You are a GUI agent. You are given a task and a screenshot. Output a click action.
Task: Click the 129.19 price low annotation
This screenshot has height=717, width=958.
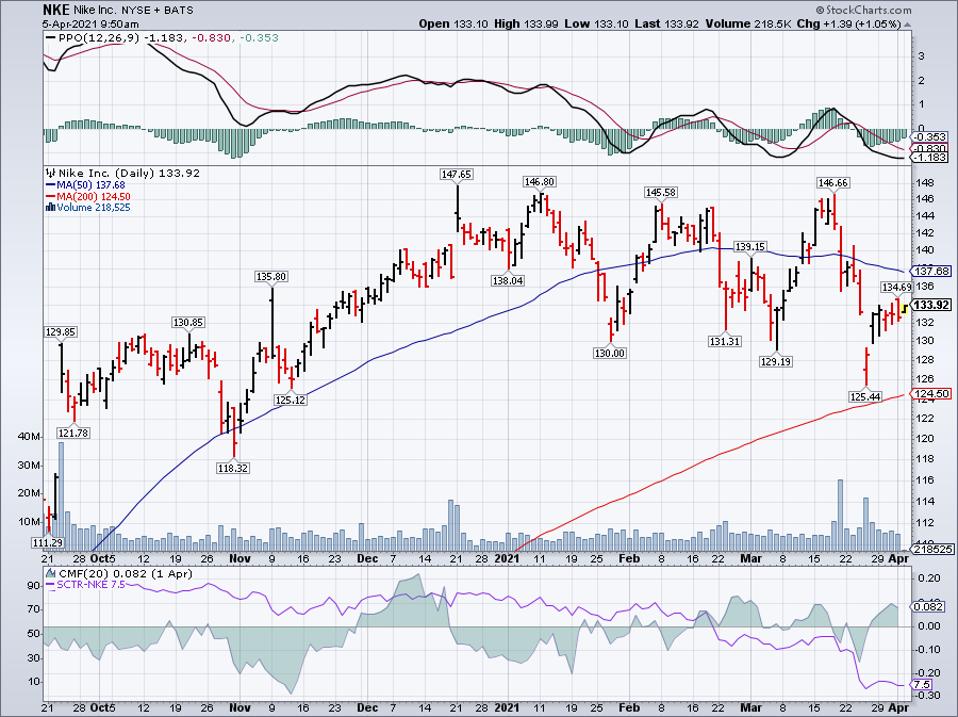pyautogui.click(x=776, y=362)
